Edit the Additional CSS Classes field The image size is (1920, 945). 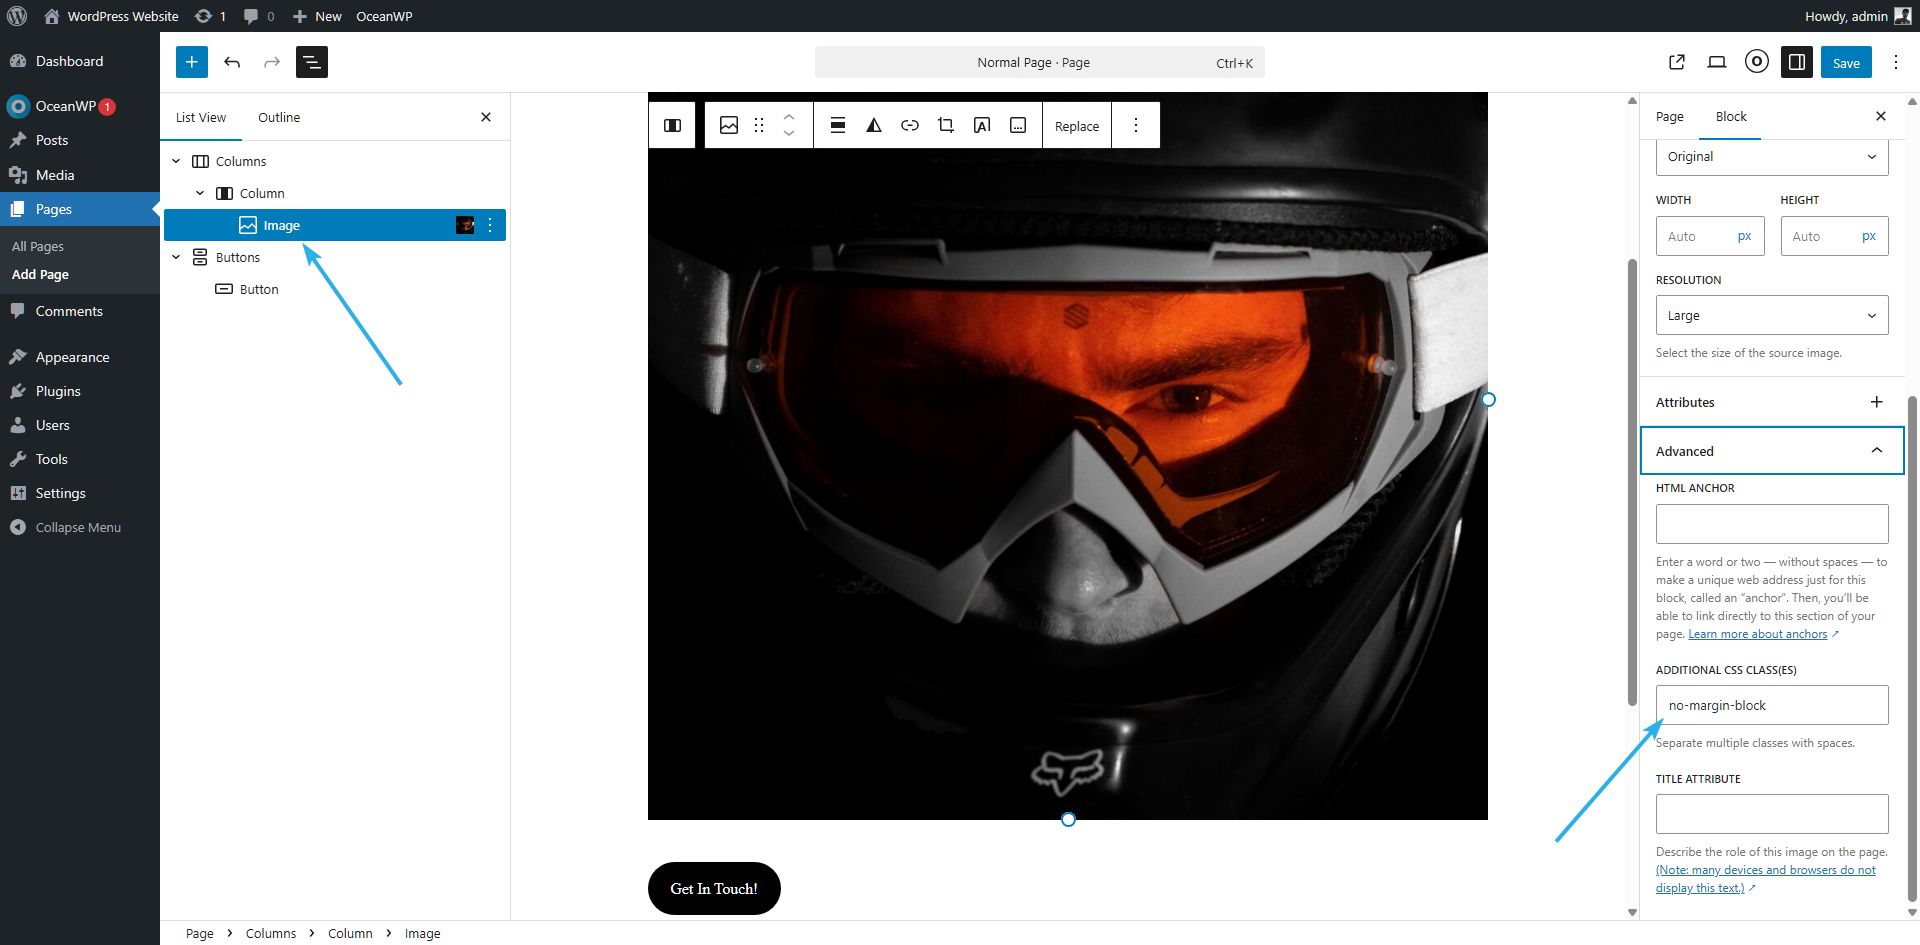1772,705
